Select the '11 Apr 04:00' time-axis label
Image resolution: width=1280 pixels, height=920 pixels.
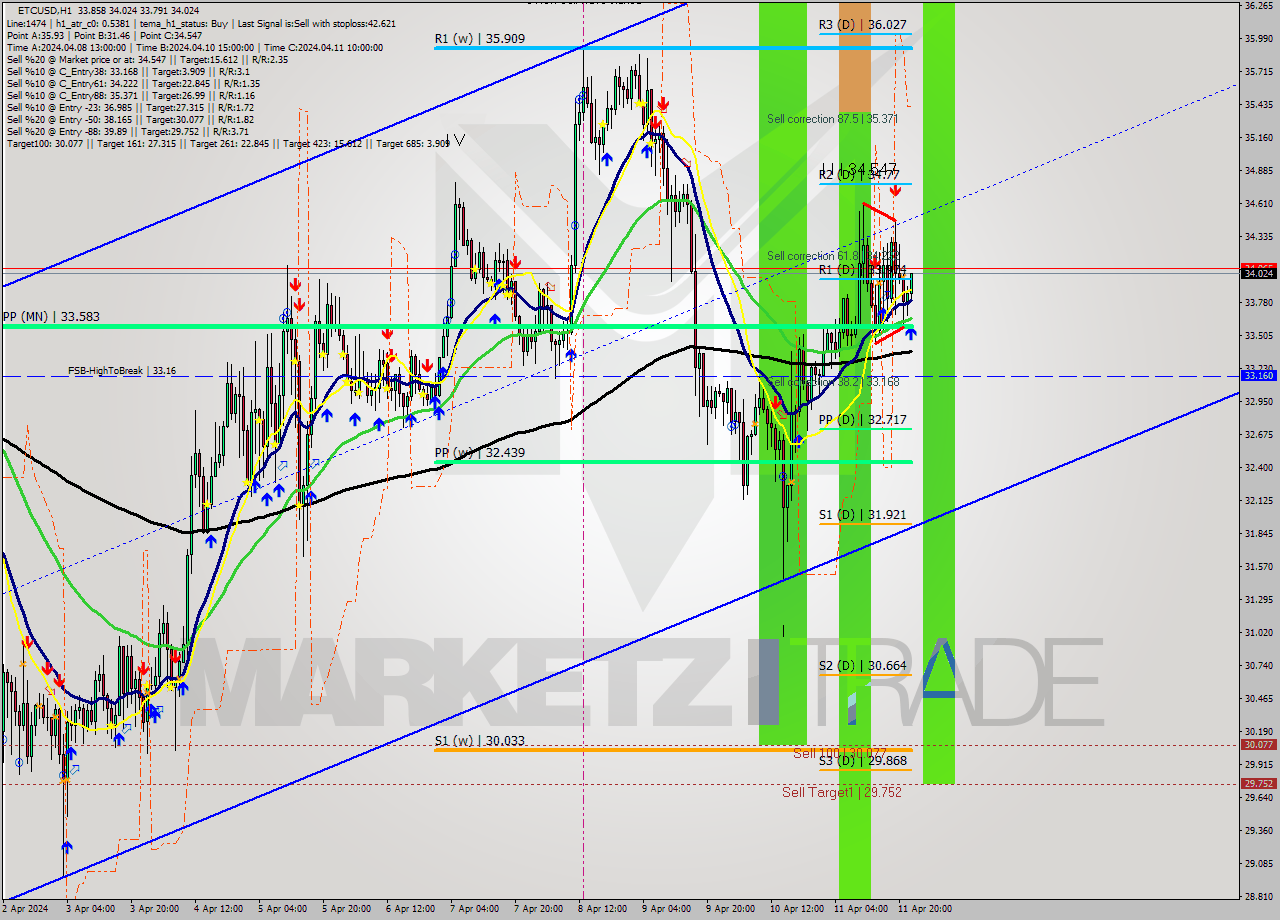coord(861,909)
